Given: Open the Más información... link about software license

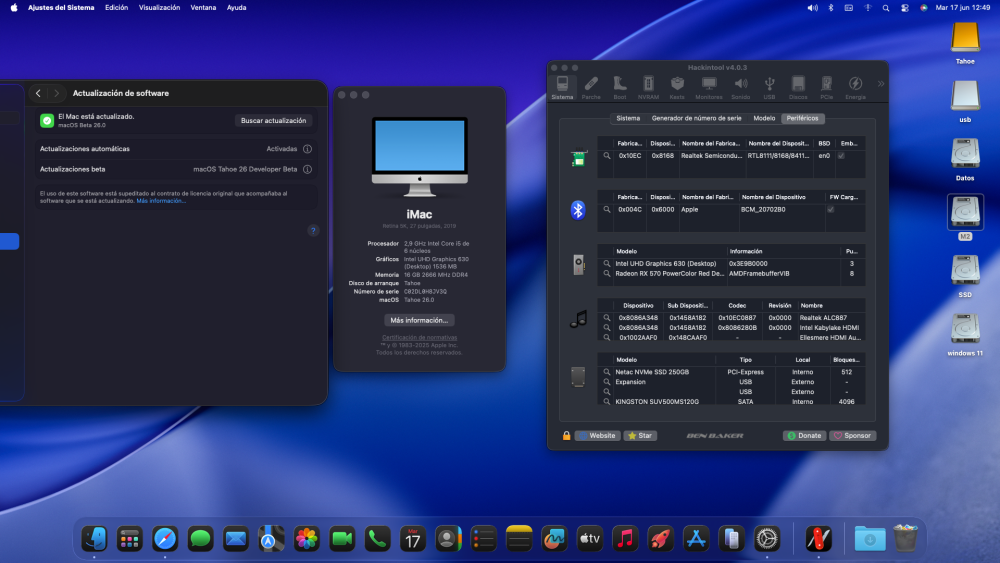Looking at the screenshot, I should coord(161,201).
